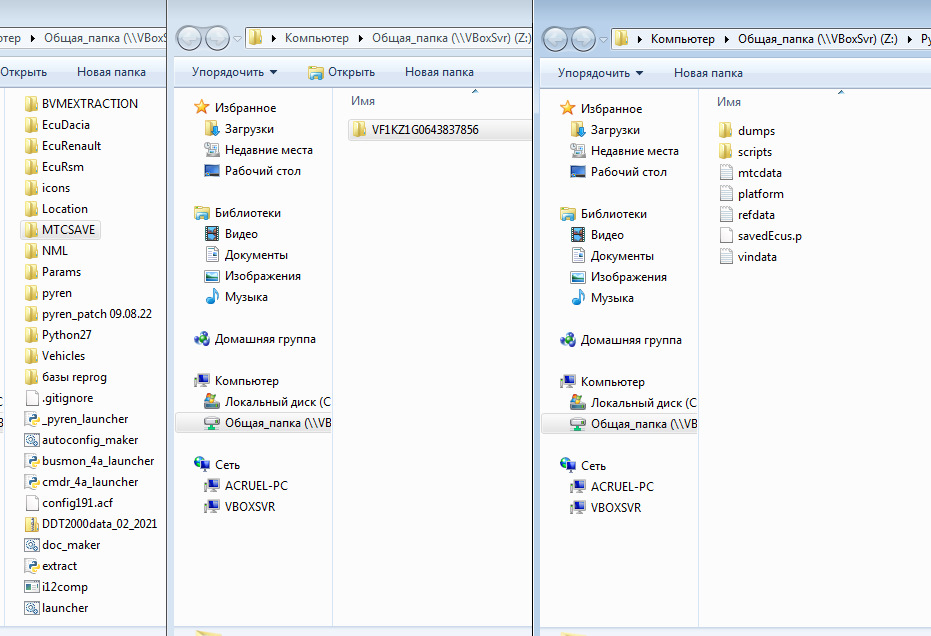This screenshot has height=636, width=931.
Task: Click Новая папка in middle window
Action: coord(439,72)
